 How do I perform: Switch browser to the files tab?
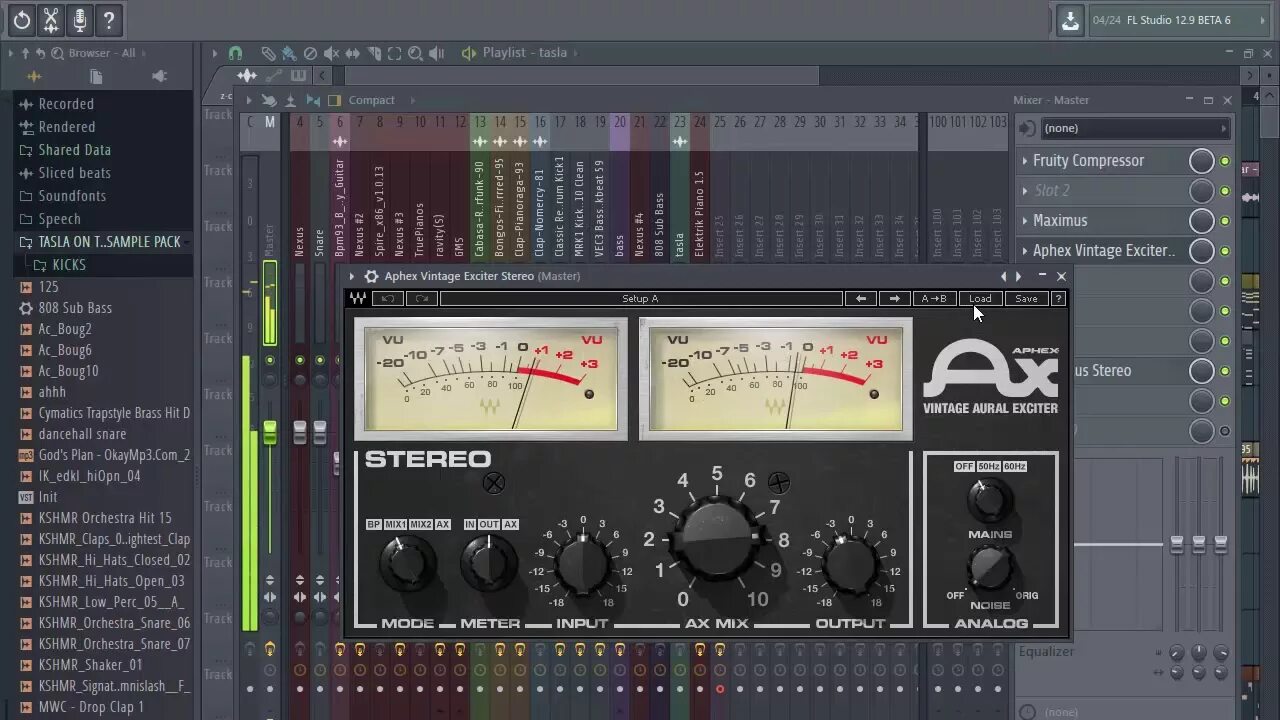point(96,76)
